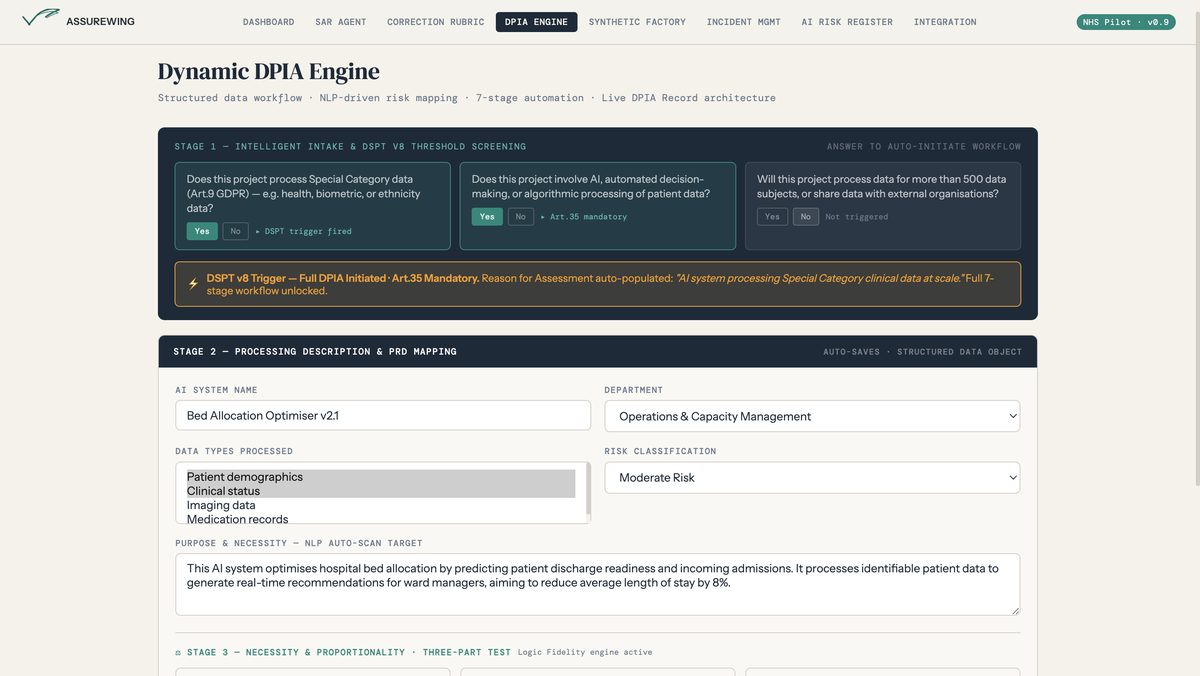Screen dimensions: 1200x676
Task: Answer Yes to AI automated decision-making question
Action: (x=487, y=216)
